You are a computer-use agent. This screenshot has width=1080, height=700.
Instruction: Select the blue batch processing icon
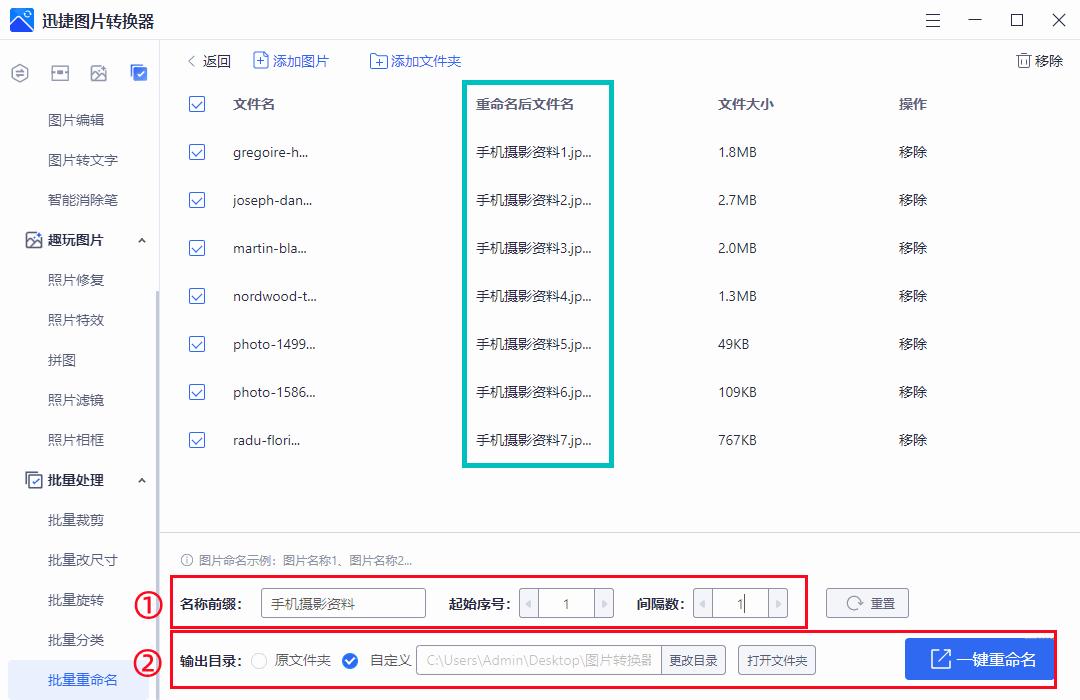click(x=139, y=72)
